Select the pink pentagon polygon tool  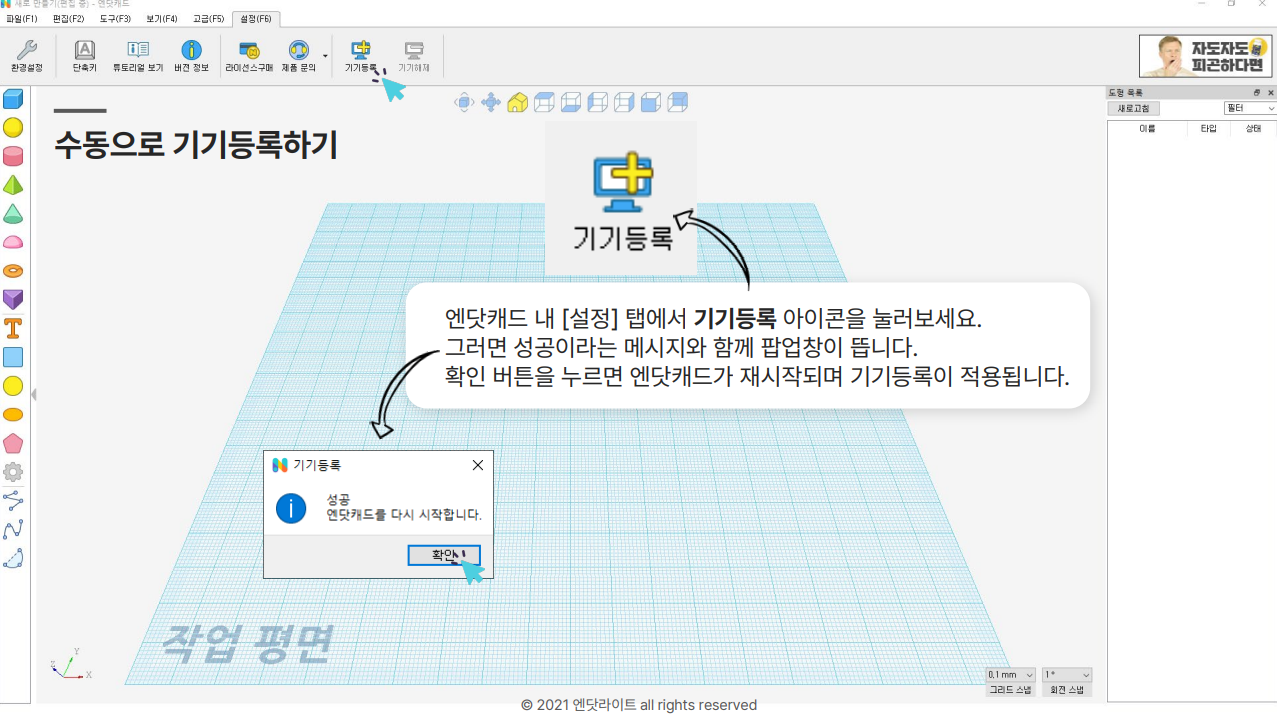pyautogui.click(x=13, y=443)
